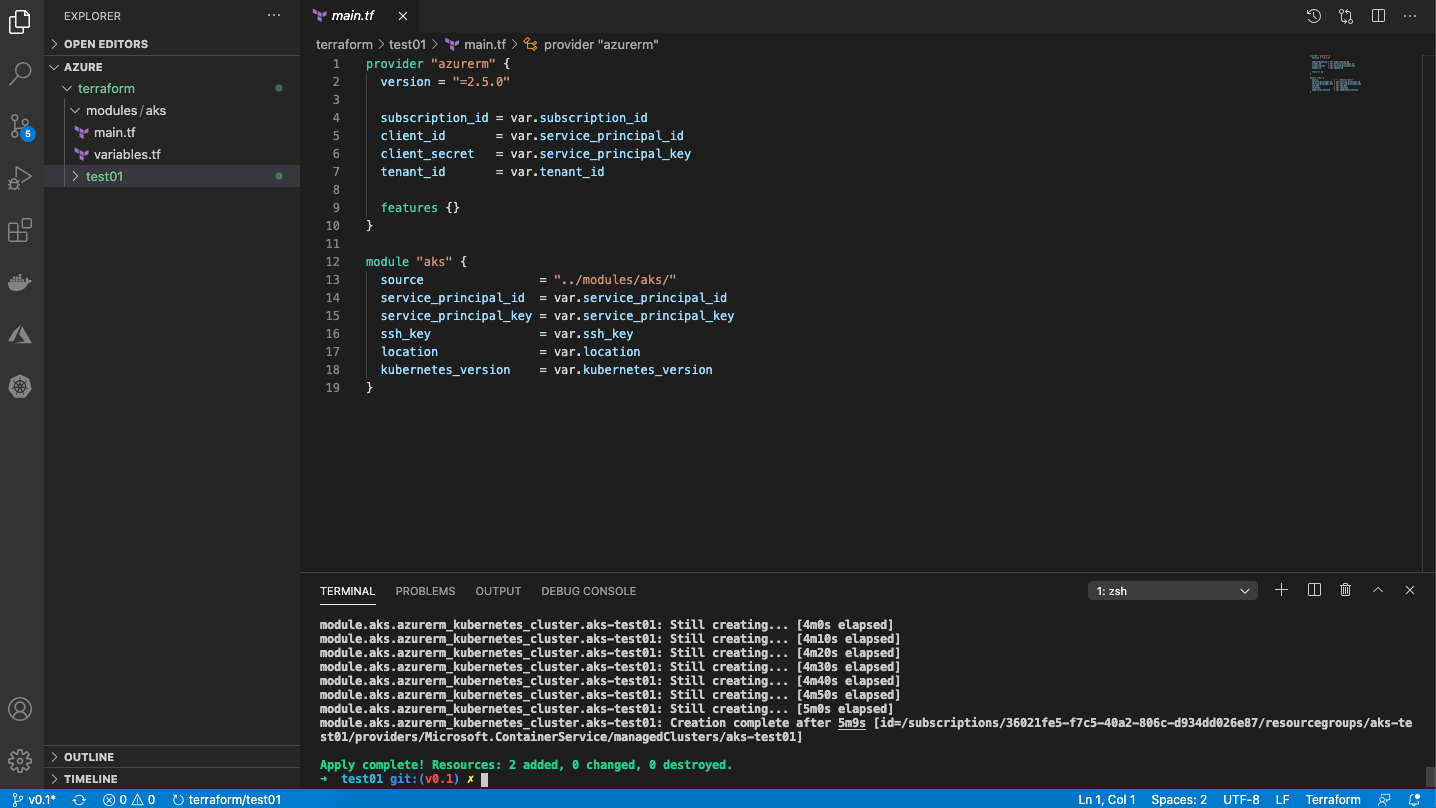Open the timeline history icon in editor toolbar
The width and height of the screenshot is (1436, 808).
point(1314,16)
